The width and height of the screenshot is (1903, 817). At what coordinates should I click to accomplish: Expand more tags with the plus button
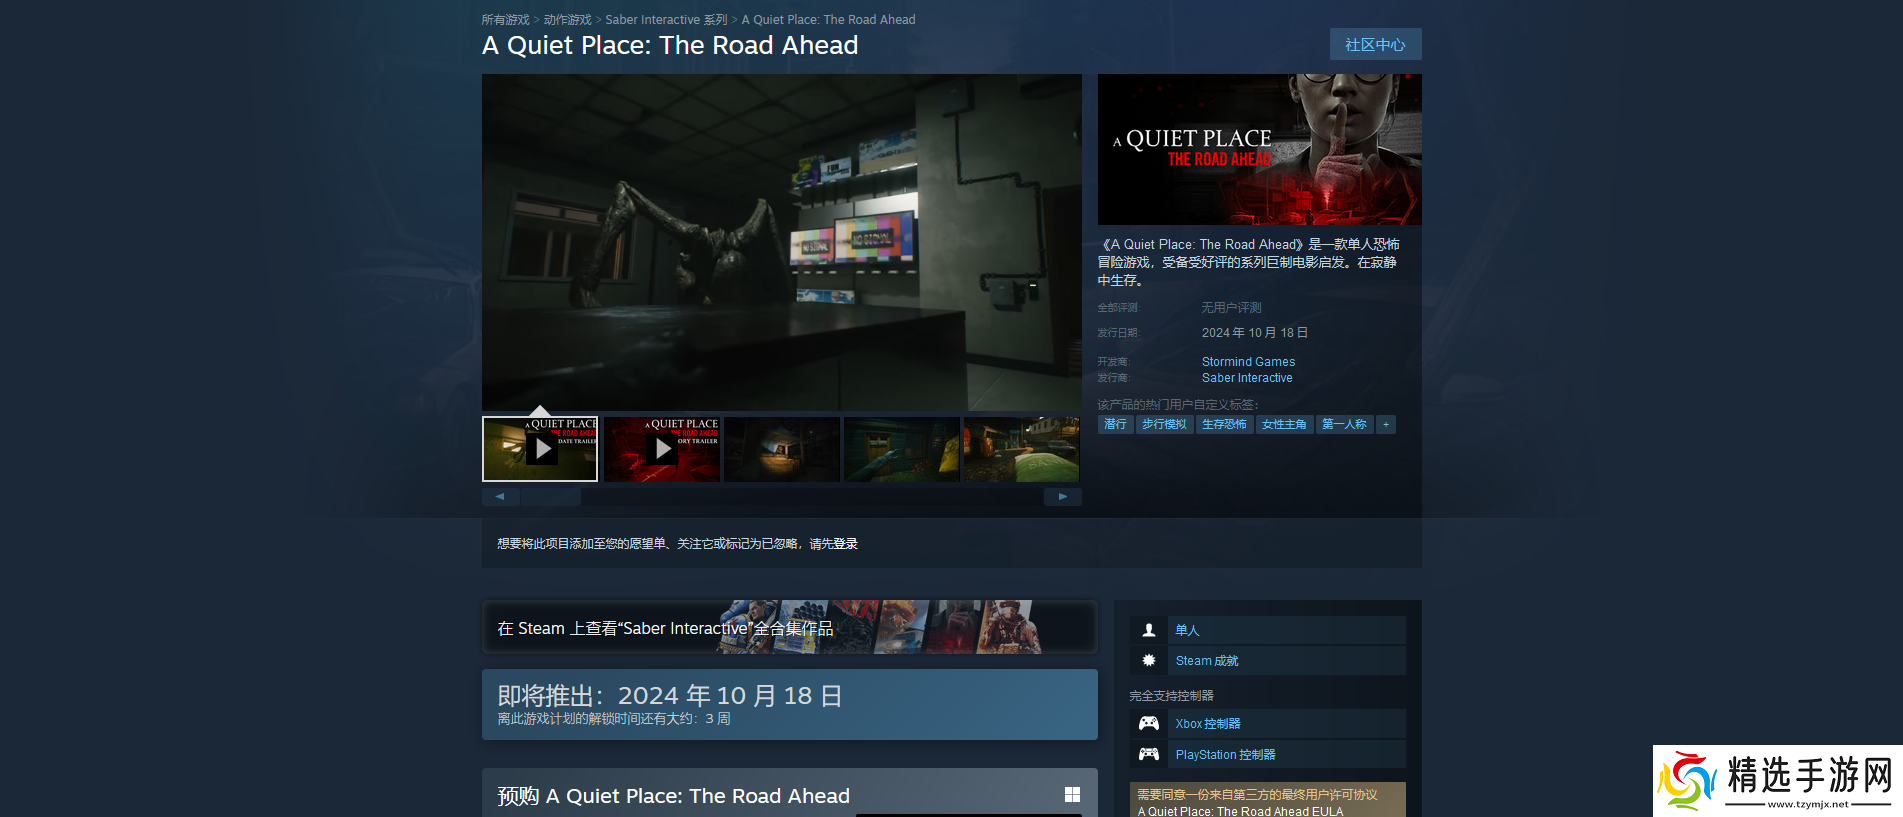coord(1385,425)
